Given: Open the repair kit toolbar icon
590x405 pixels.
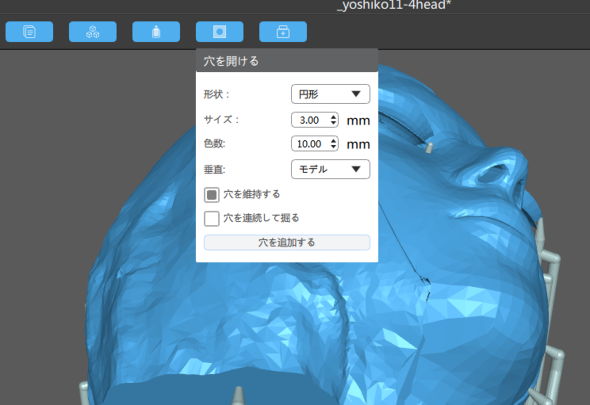Looking at the screenshot, I should tap(283, 32).
